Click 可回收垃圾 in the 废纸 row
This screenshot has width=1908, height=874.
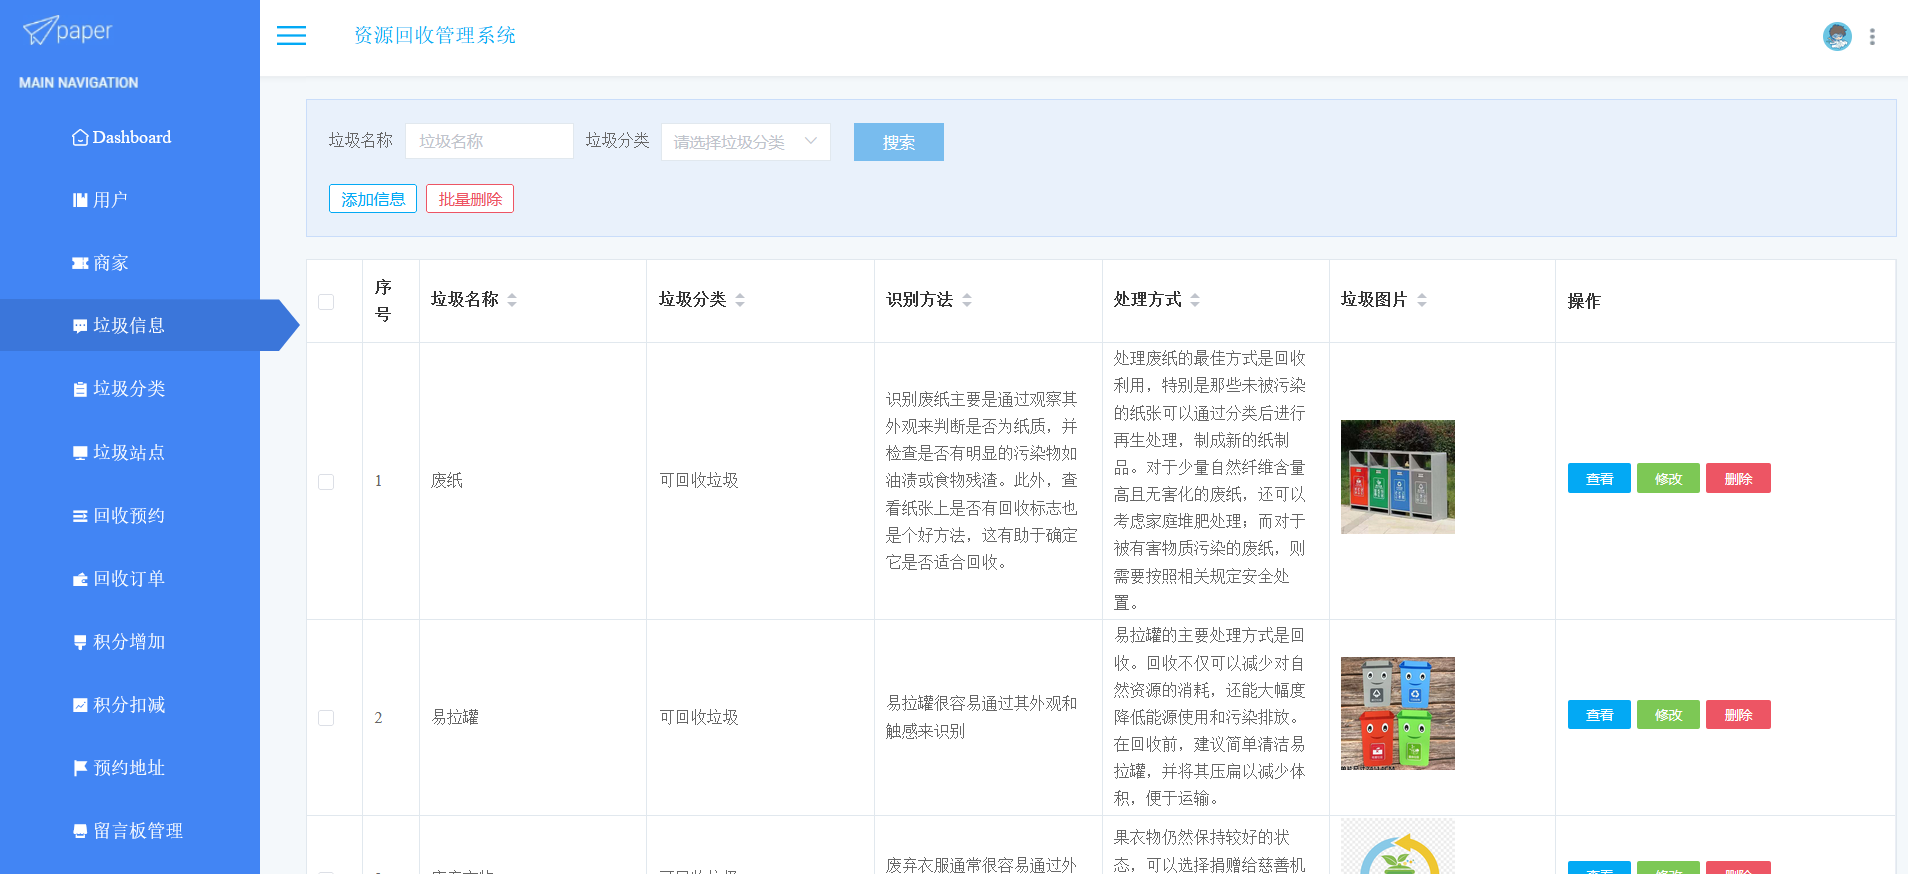(699, 481)
